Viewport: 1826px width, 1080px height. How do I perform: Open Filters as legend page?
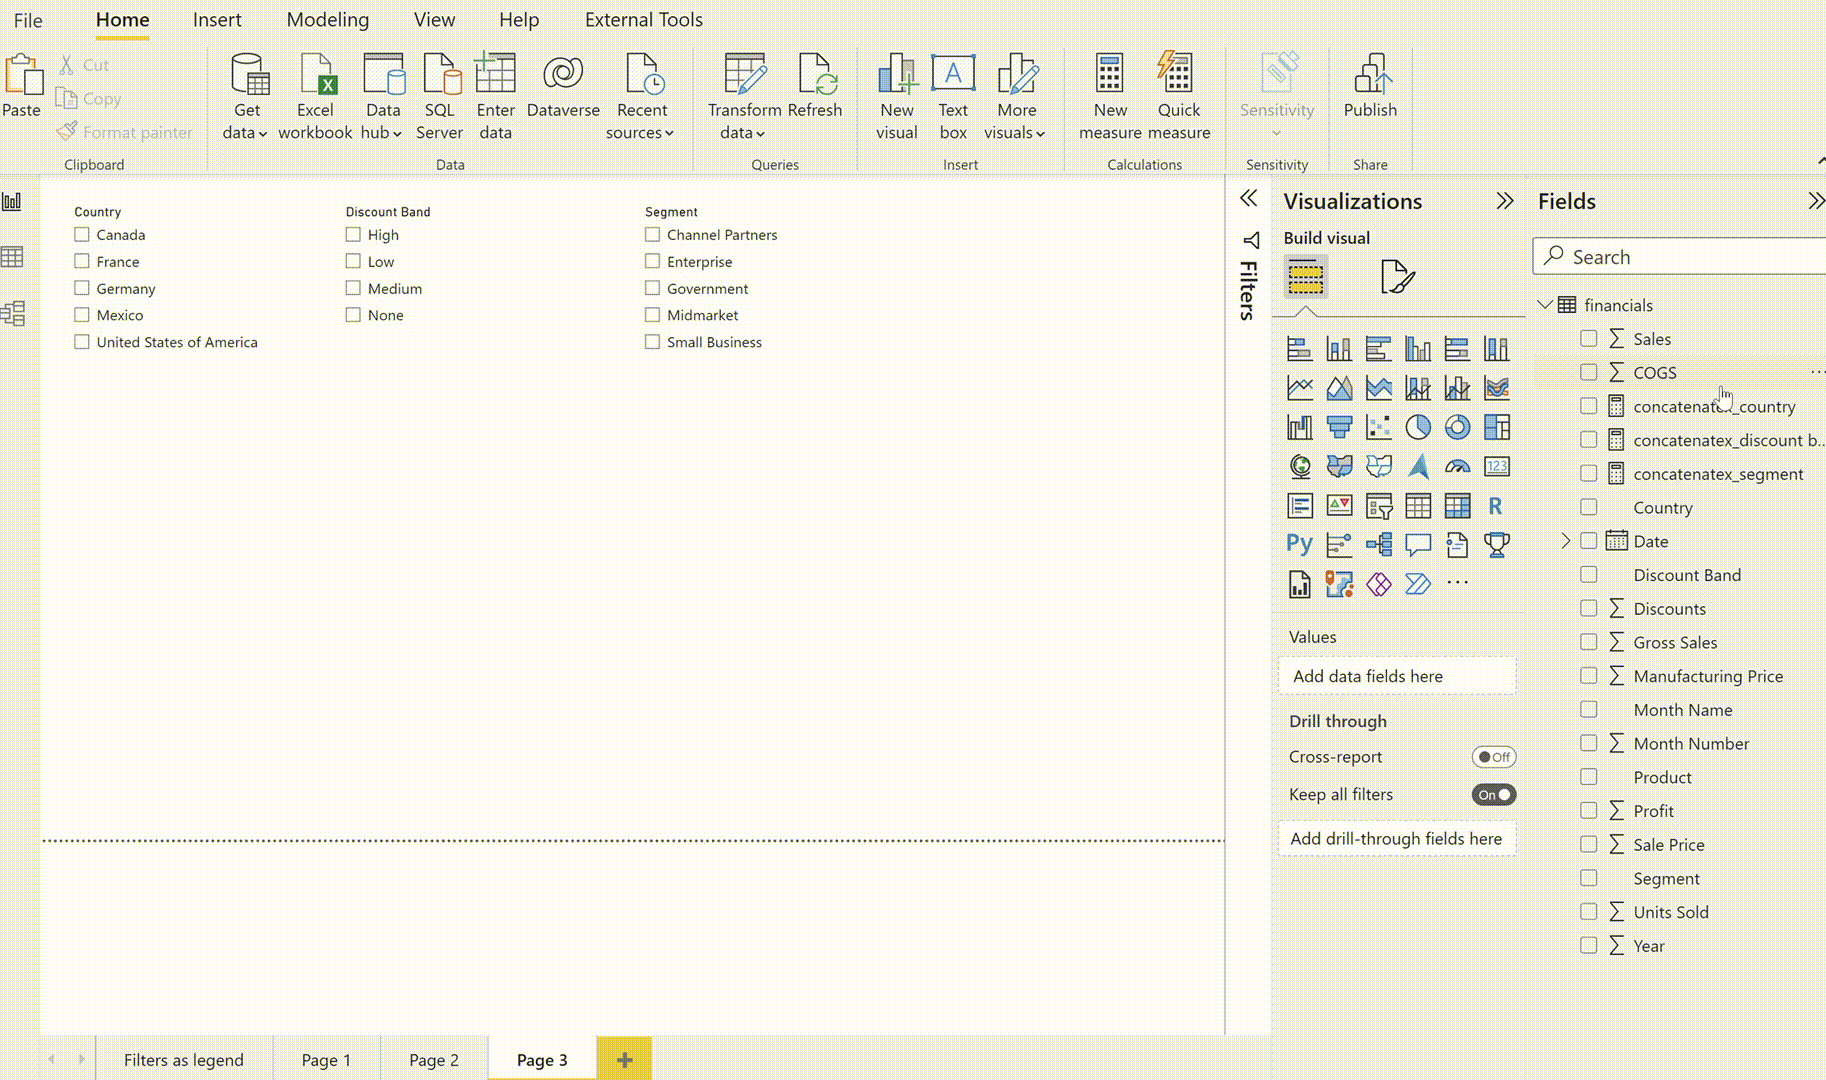184,1059
